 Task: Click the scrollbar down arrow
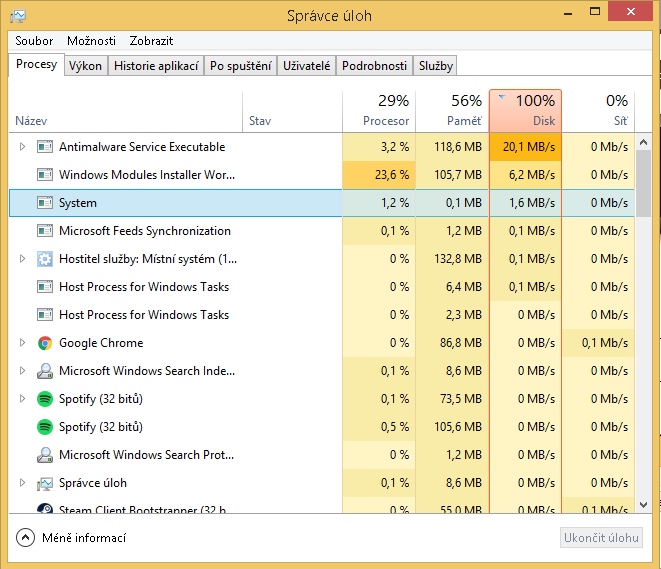643,505
